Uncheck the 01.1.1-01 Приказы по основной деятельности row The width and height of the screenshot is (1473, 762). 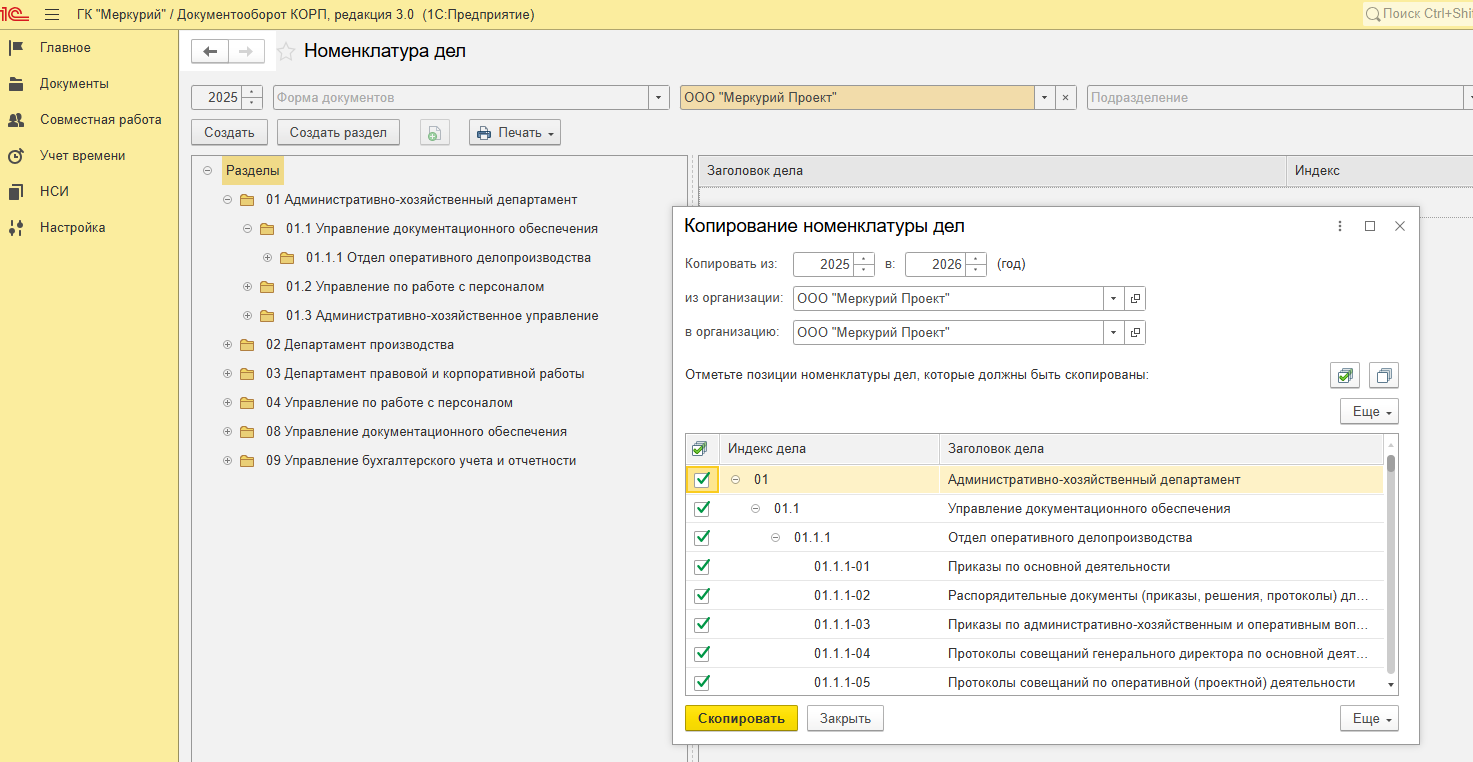pyautogui.click(x=702, y=567)
